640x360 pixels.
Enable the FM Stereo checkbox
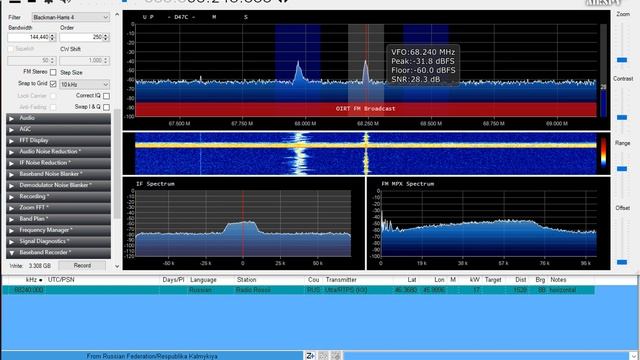pos(53,72)
